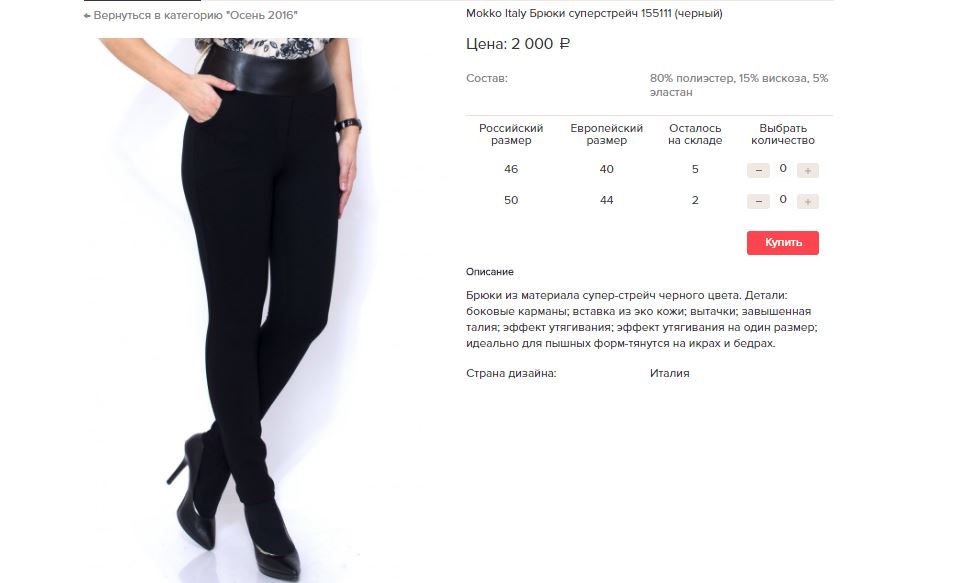
Task: Click the "Описание" section heading
Action: (489, 272)
